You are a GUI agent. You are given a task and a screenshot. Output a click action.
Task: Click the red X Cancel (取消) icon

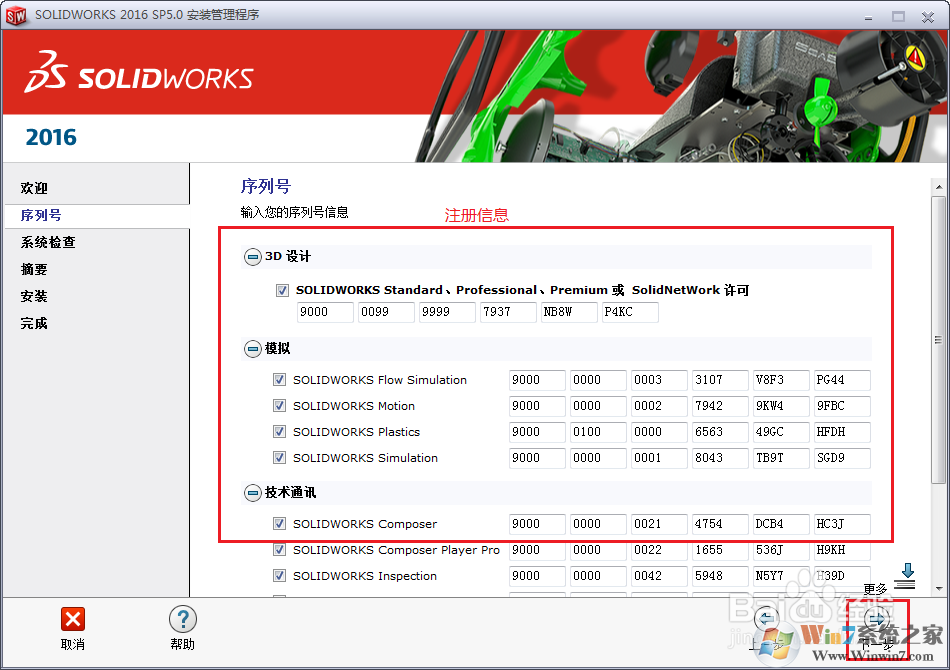[73, 620]
